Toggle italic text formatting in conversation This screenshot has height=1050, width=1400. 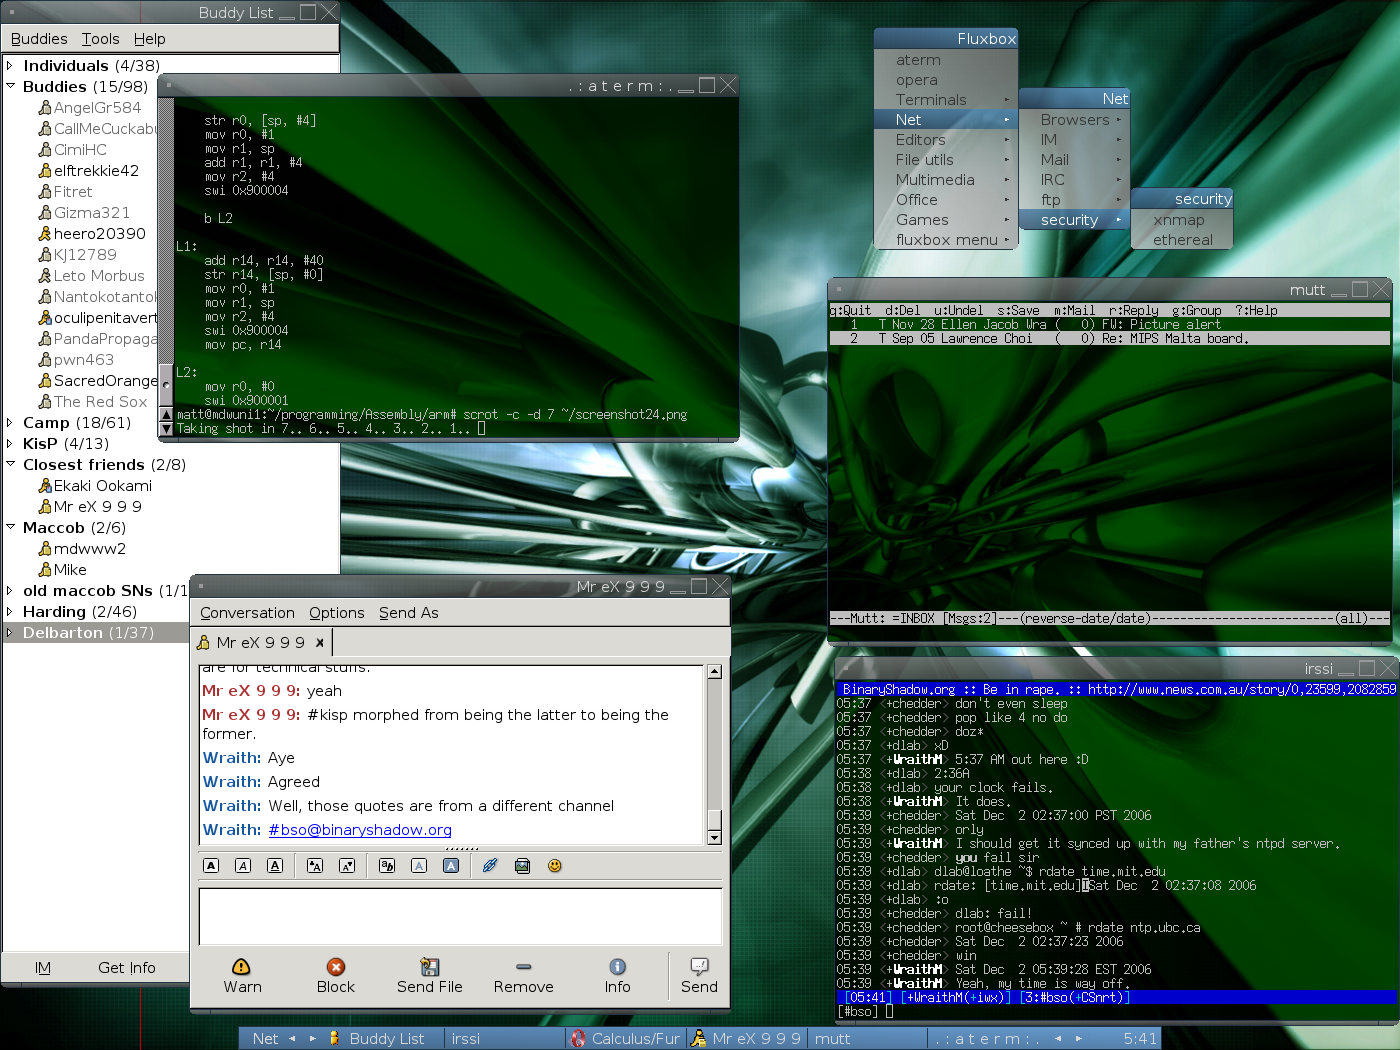[x=243, y=866]
